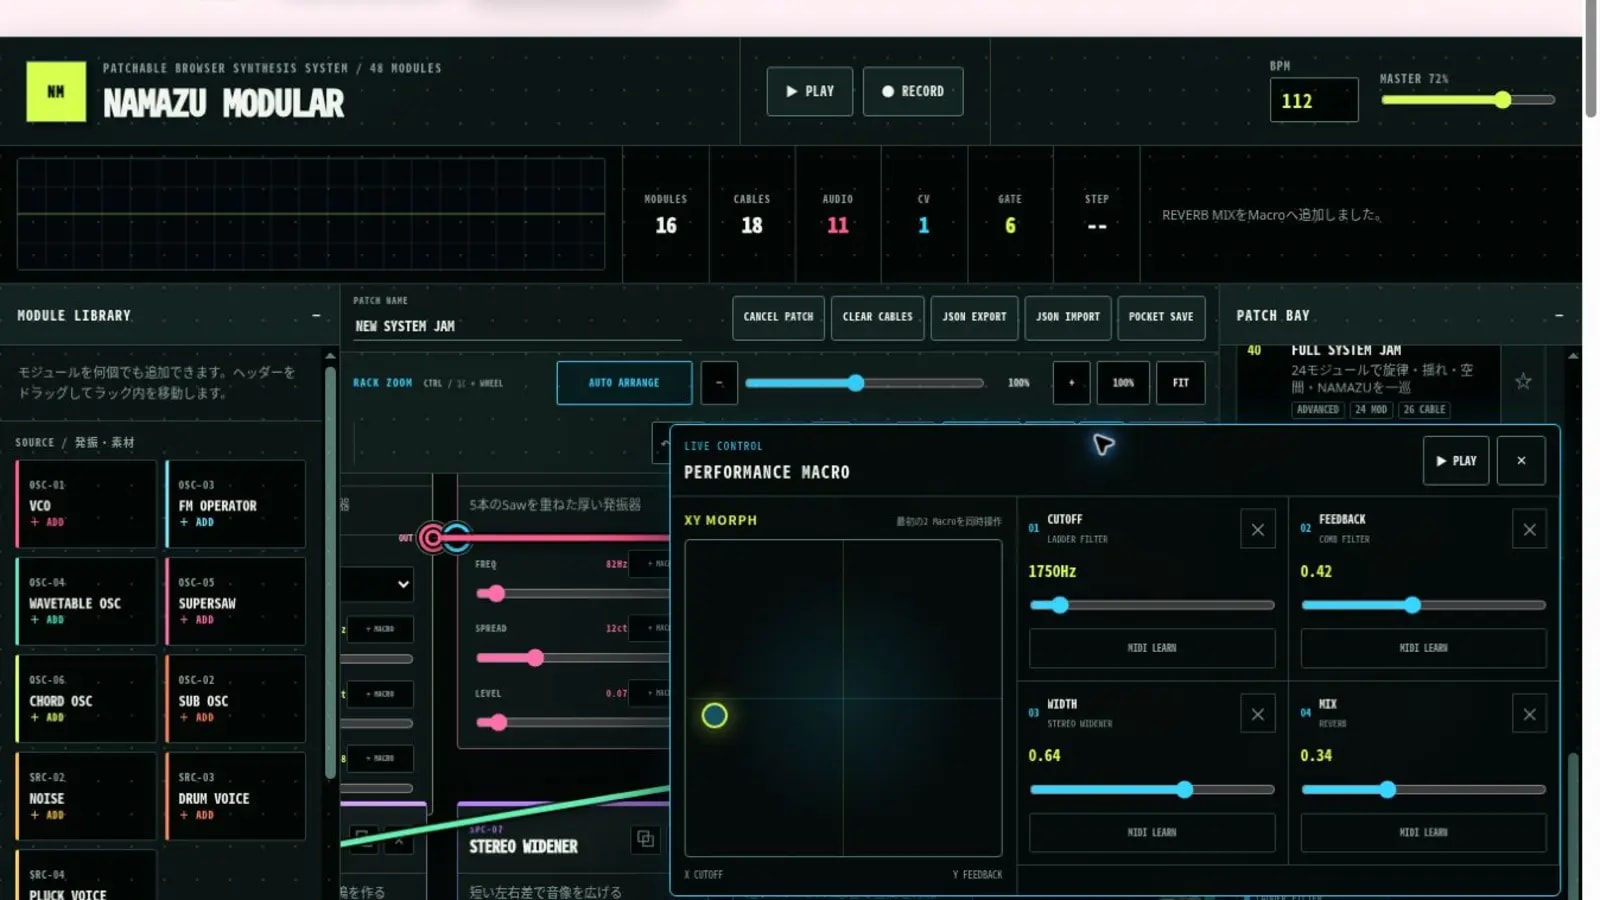Click MIDI Learn for Cutoff macro
This screenshot has height=900, width=1600.
point(1152,648)
